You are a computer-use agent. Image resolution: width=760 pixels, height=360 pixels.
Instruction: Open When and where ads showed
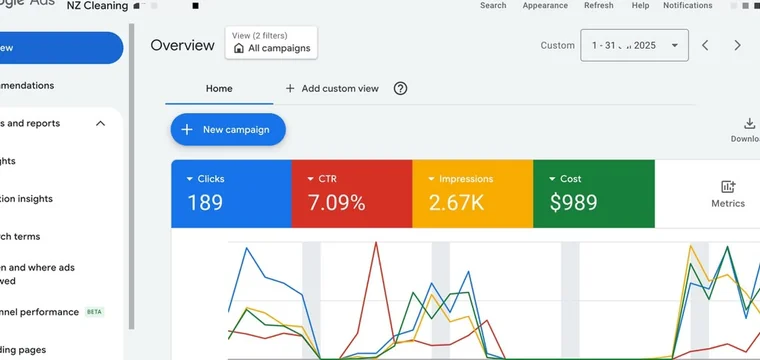tap(37, 274)
